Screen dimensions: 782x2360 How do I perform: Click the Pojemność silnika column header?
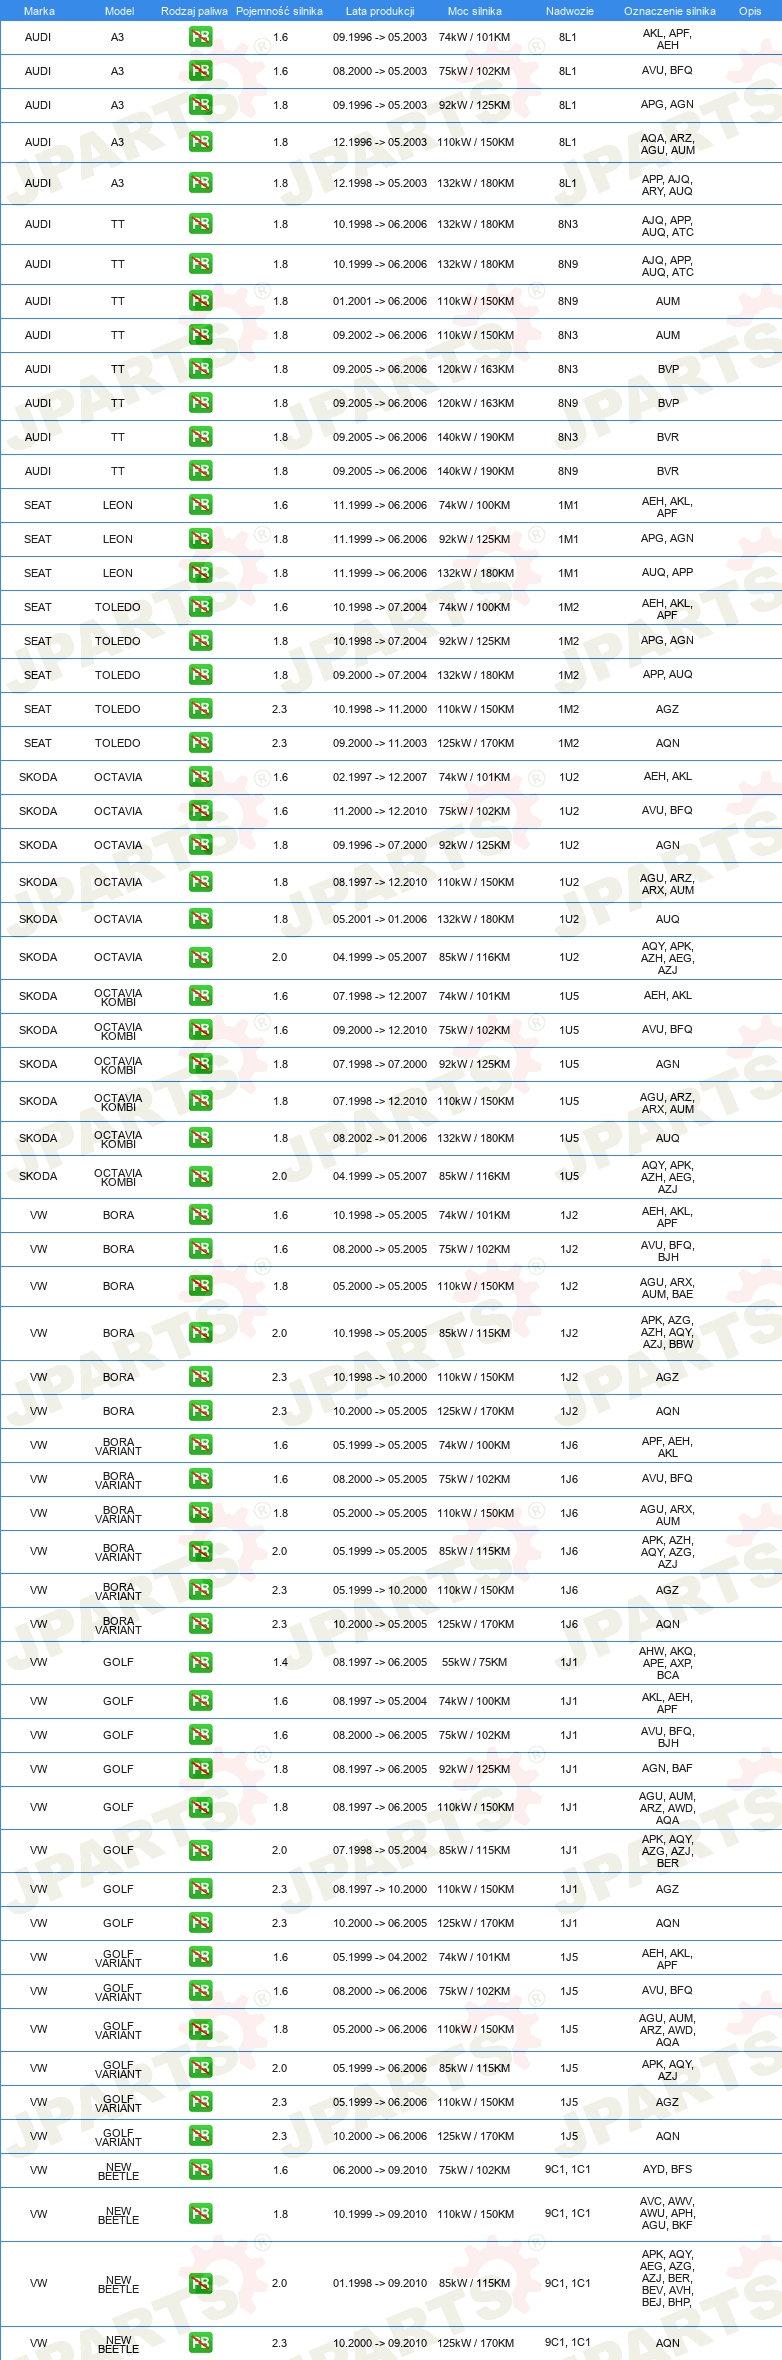click(279, 11)
